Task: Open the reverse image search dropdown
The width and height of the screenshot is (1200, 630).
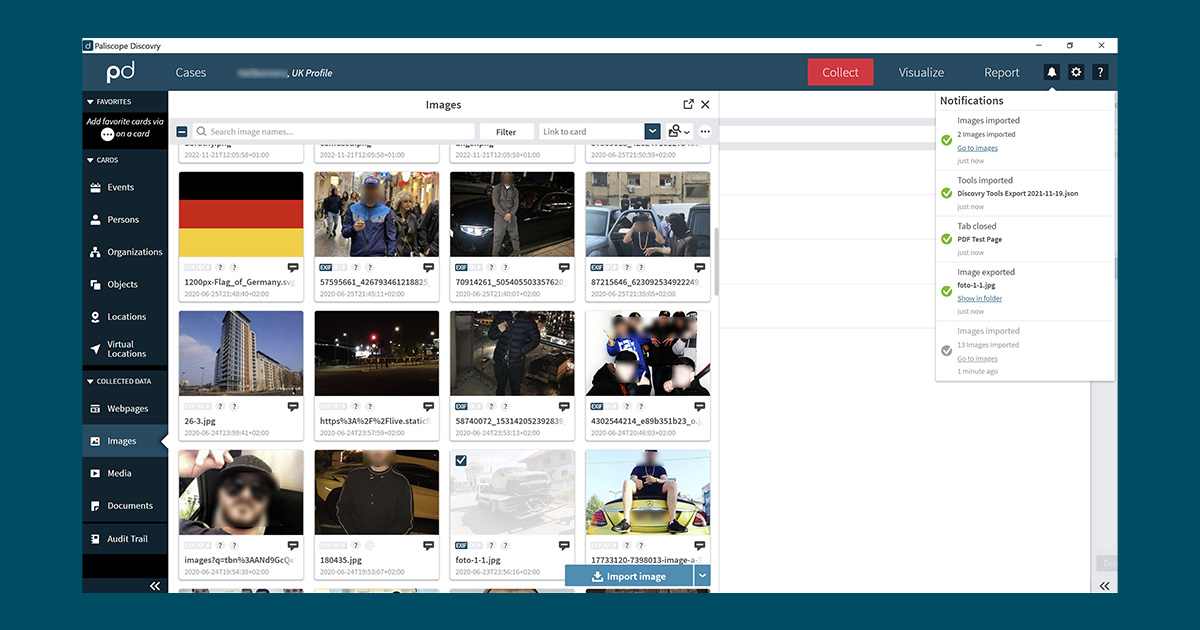Action: (680, 131)
